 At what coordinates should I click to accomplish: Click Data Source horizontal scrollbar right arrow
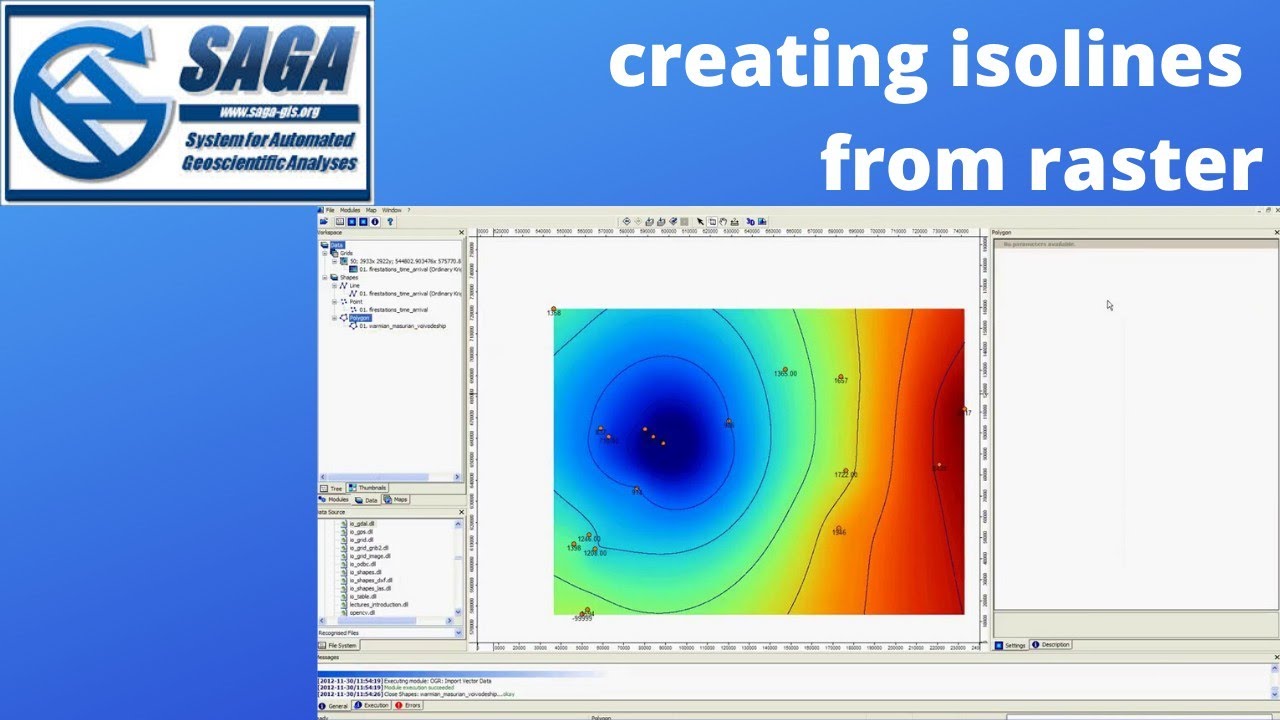click(450, 621)
